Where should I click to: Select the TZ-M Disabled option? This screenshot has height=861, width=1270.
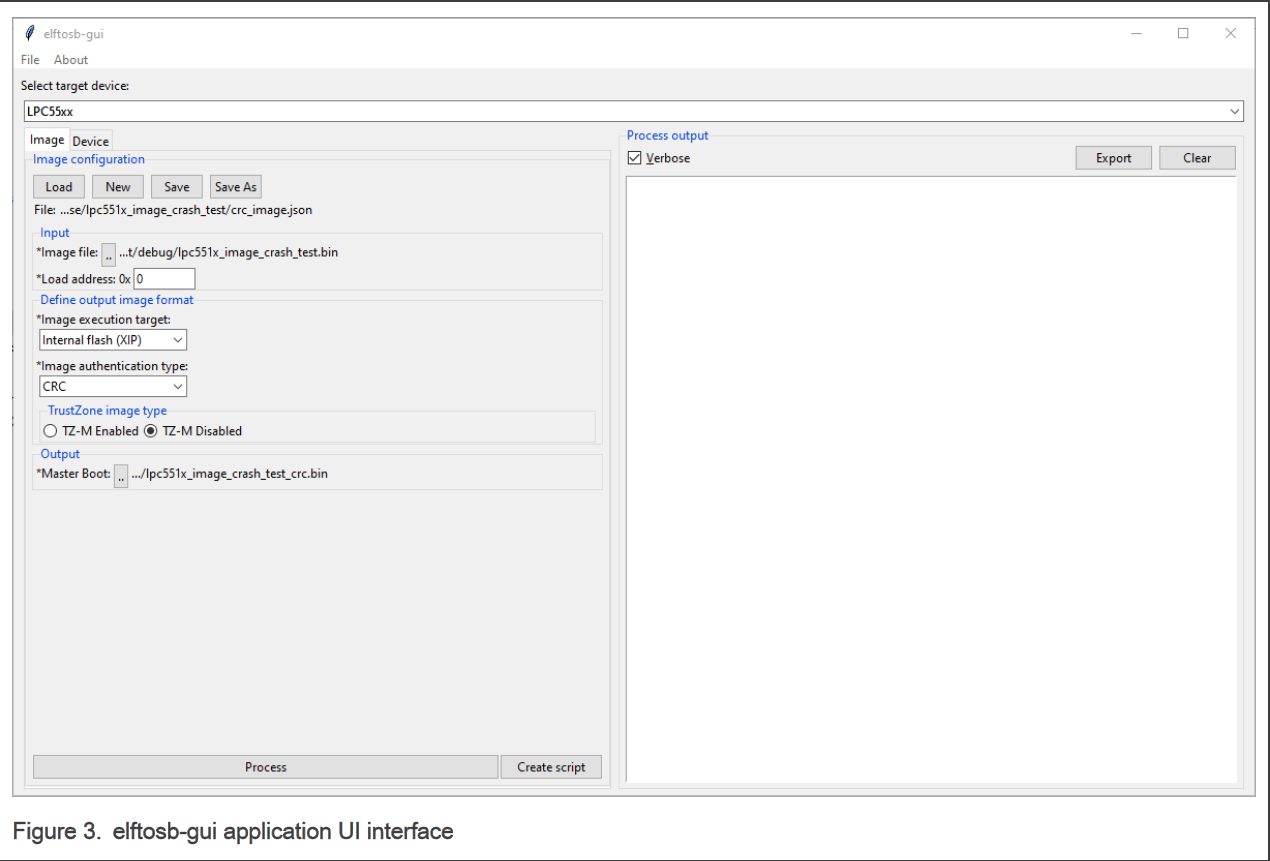[149, 430]
